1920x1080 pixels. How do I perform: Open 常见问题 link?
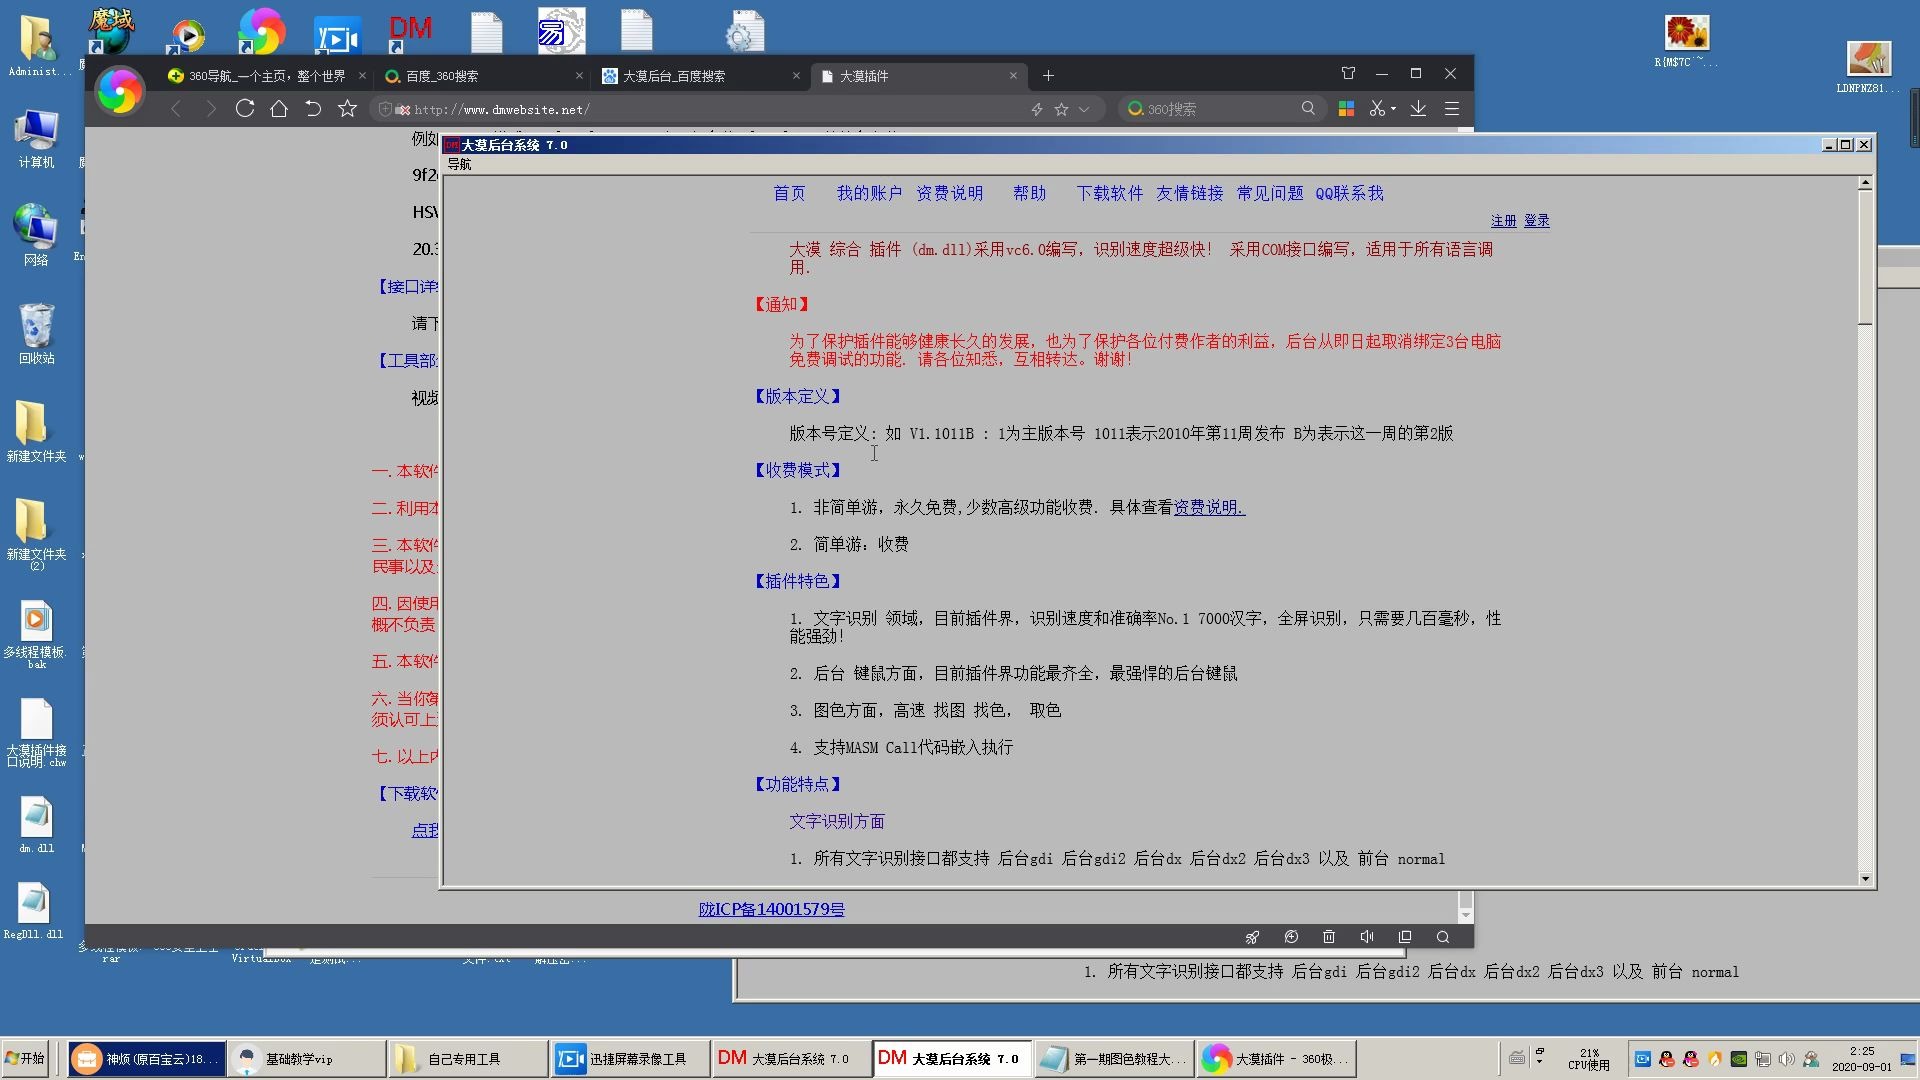point(1270,194)
